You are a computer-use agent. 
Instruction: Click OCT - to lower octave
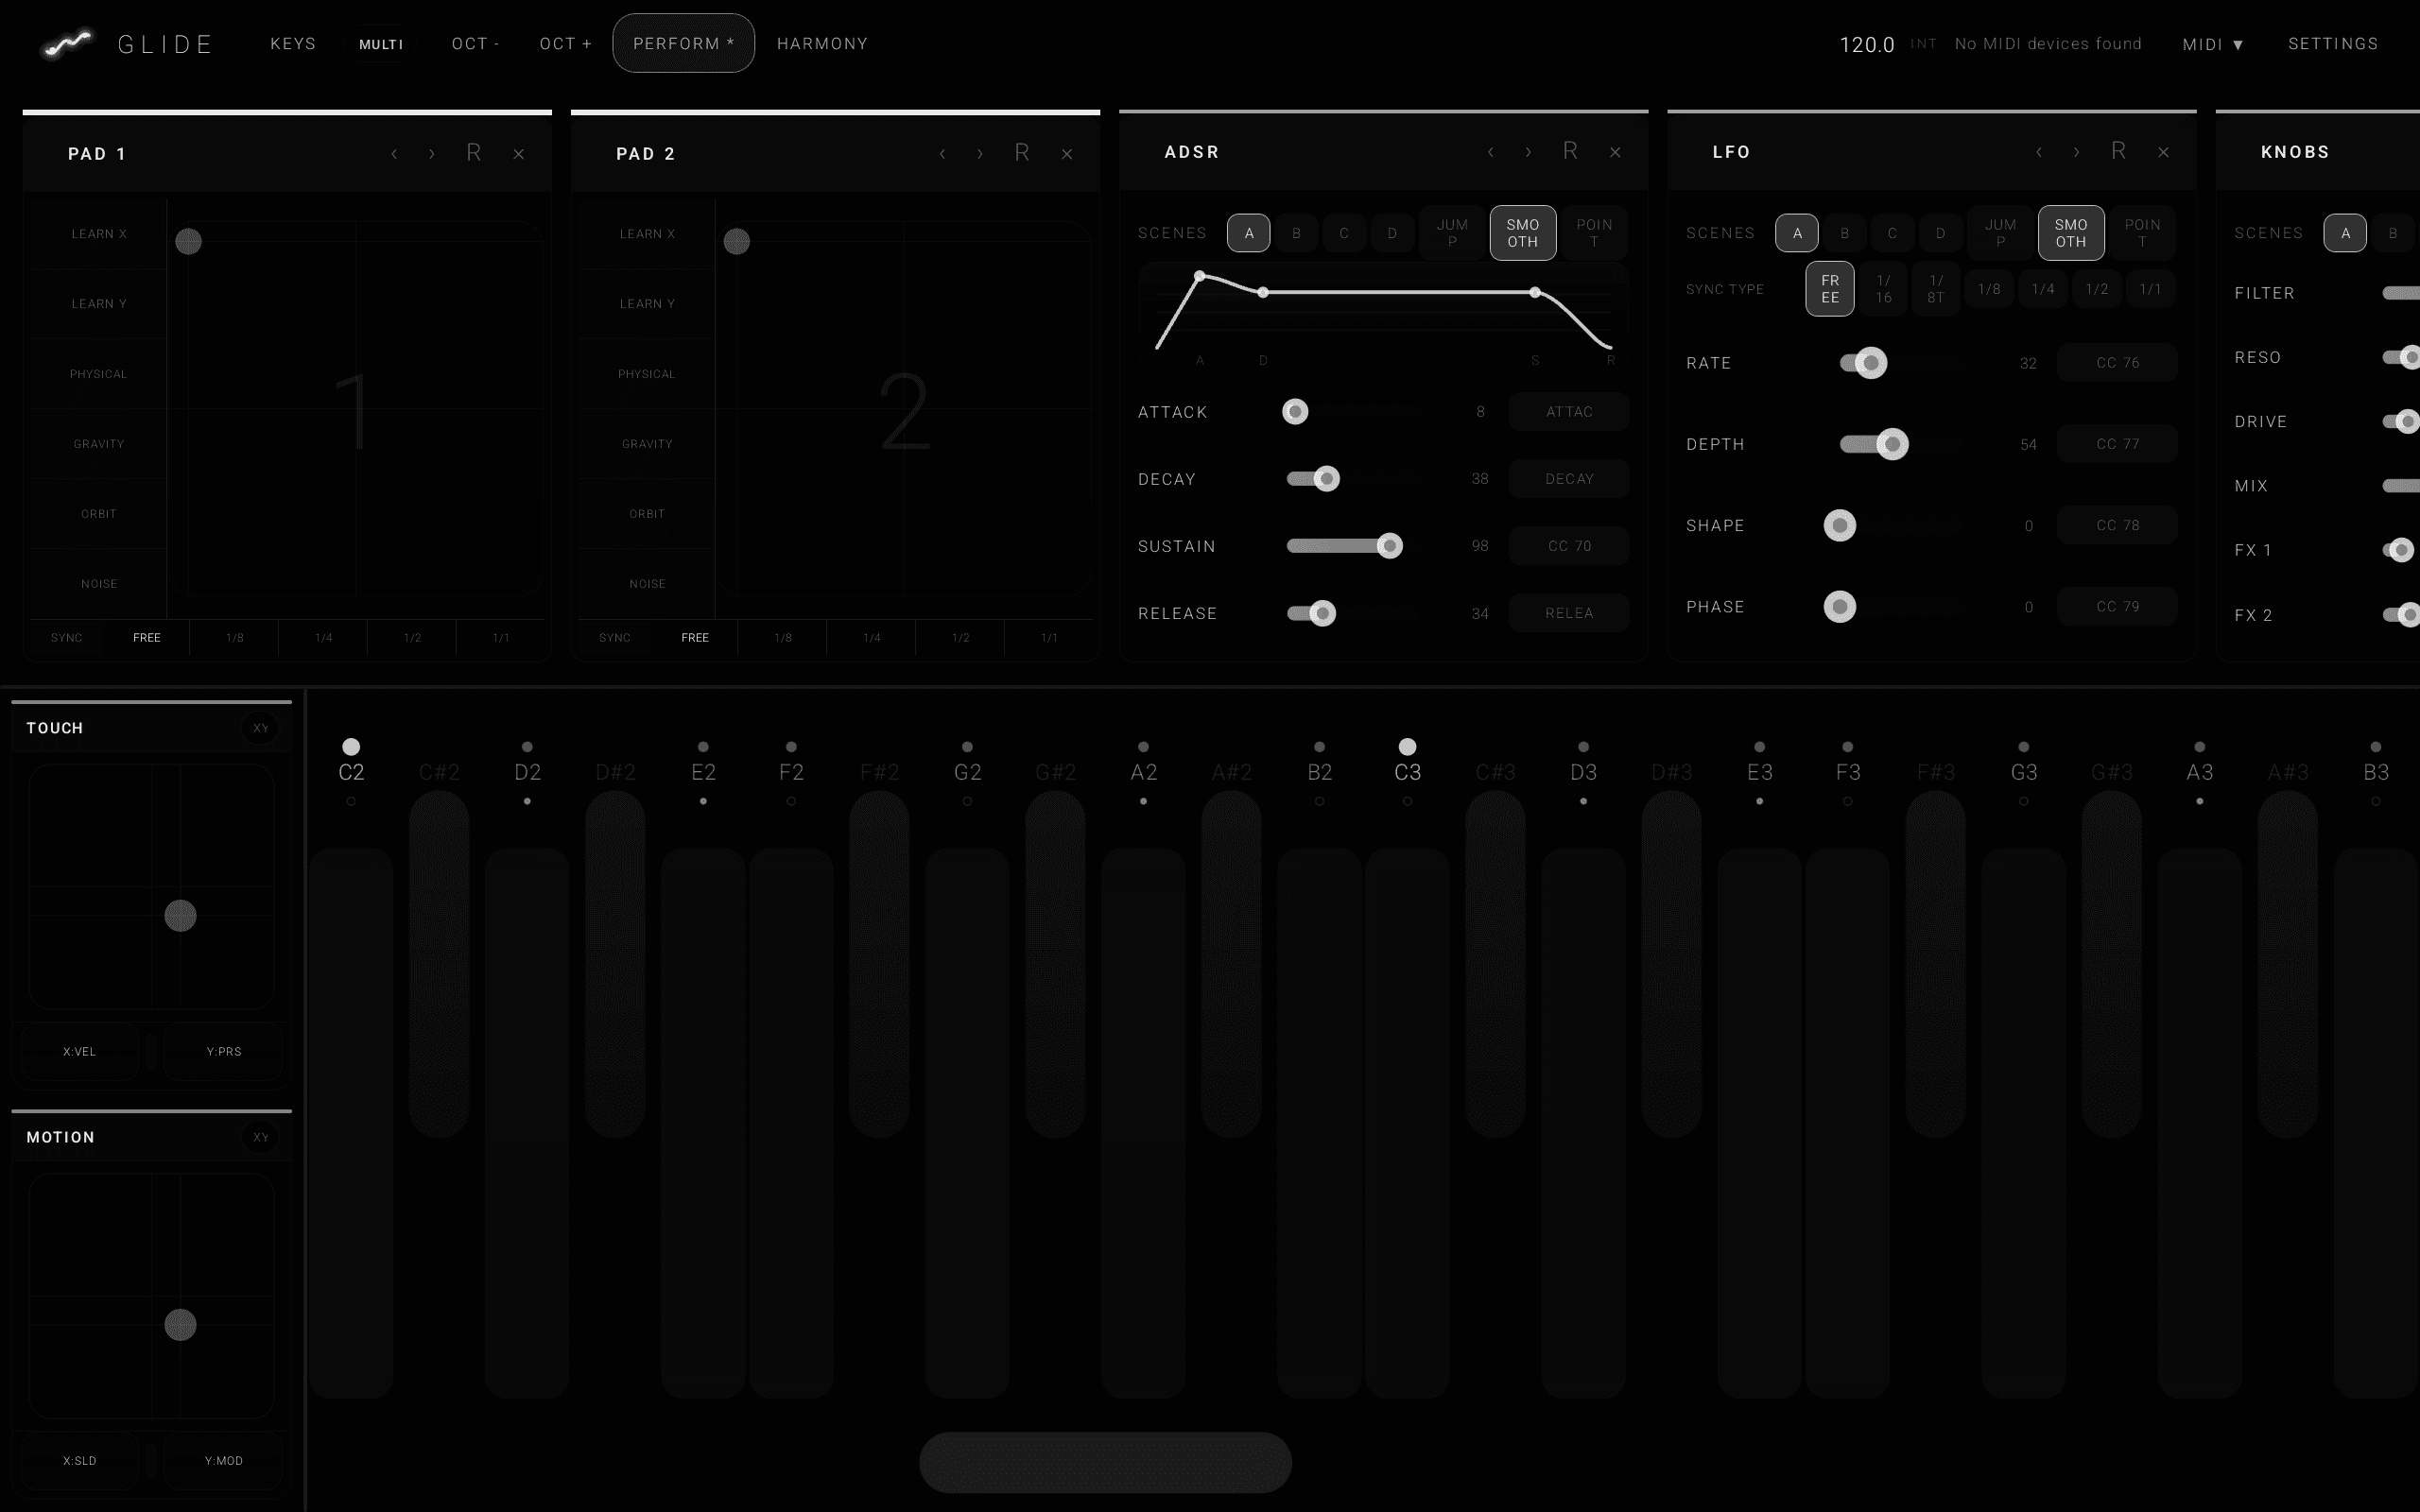(x=475, y=44)
